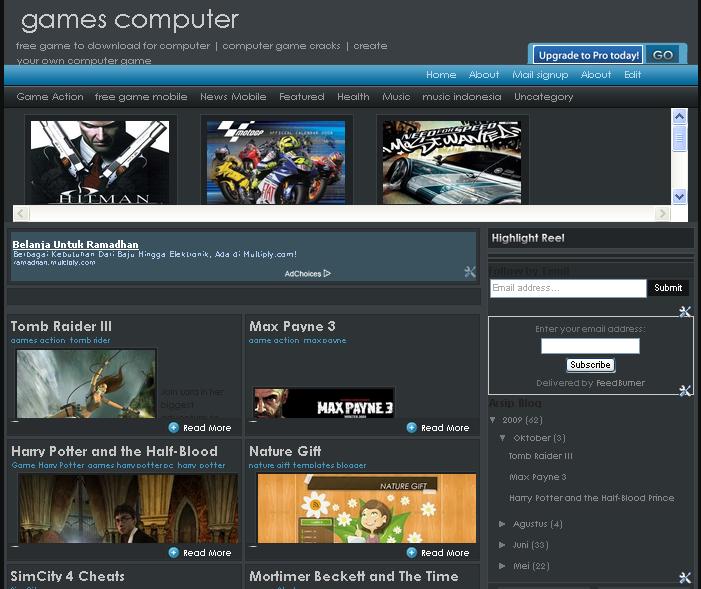Expand the Juni (33) archive month
The width and height of the screenshot is (701, 589).
pyautogui.click(x=502, y=545)
